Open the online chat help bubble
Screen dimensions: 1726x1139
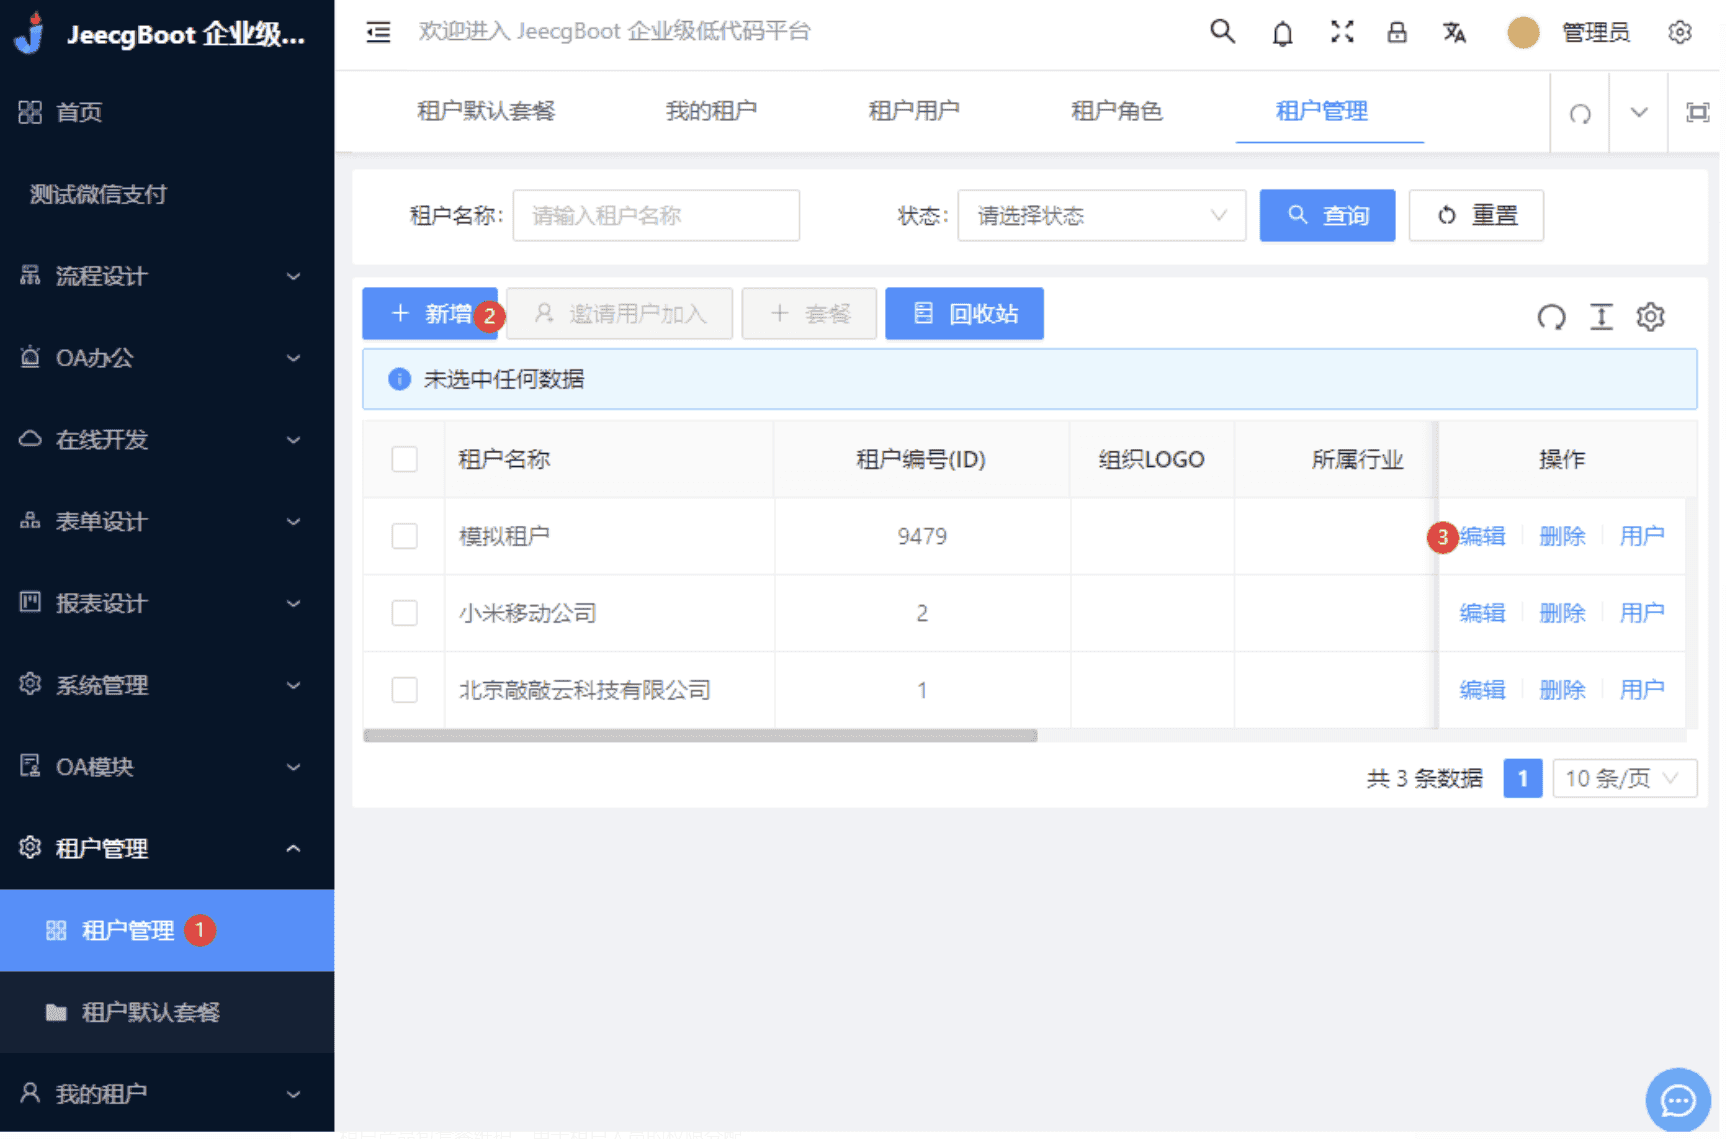1677,1101
